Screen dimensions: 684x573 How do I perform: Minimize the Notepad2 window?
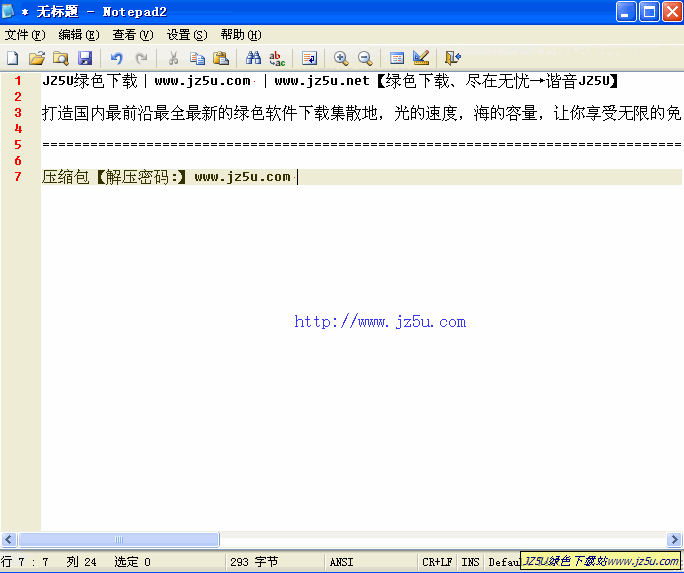pos(626,12)
